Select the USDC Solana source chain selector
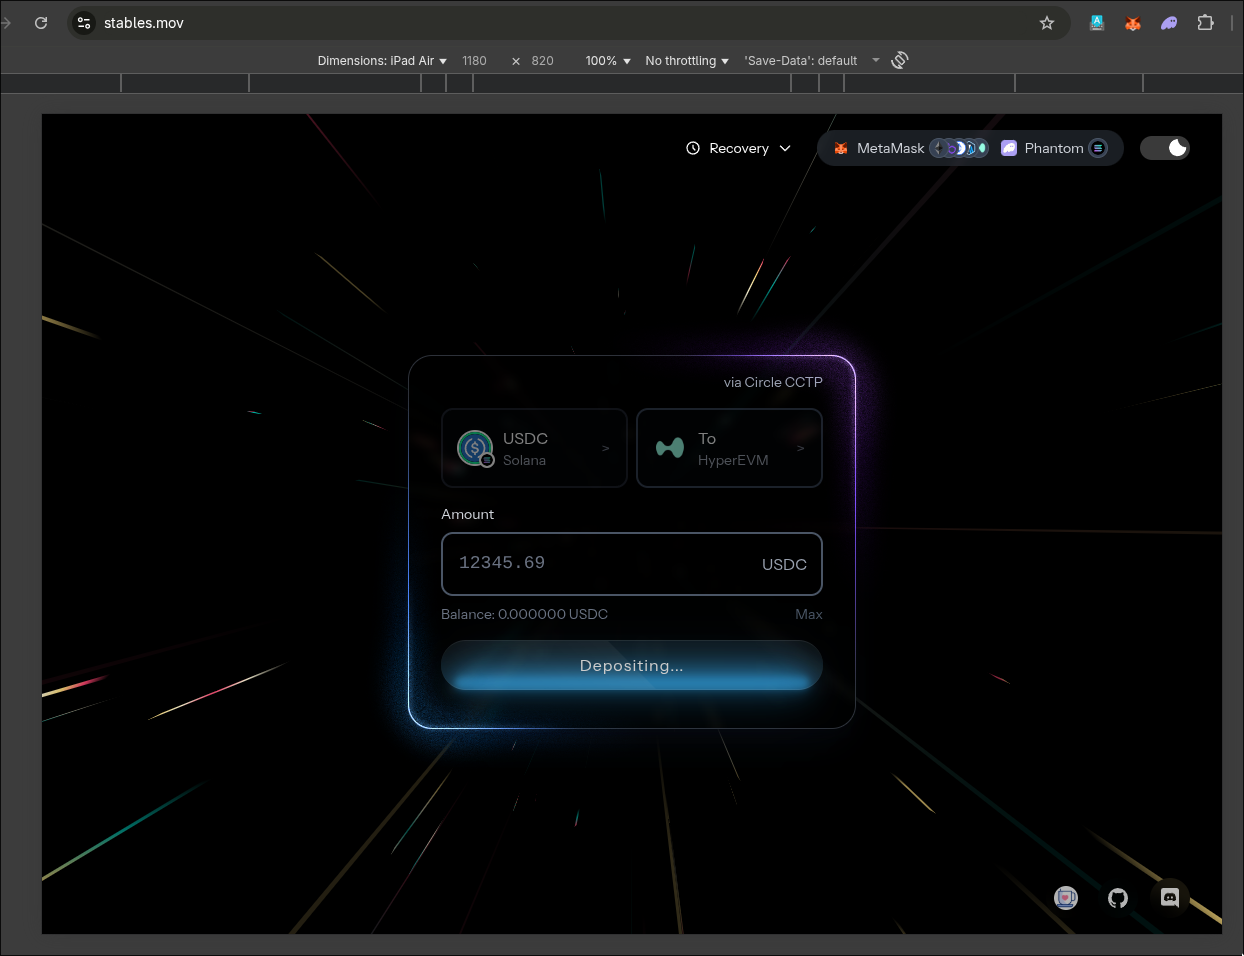The width and height of the screenshot is (1244, 956). (x=534, y=448)
